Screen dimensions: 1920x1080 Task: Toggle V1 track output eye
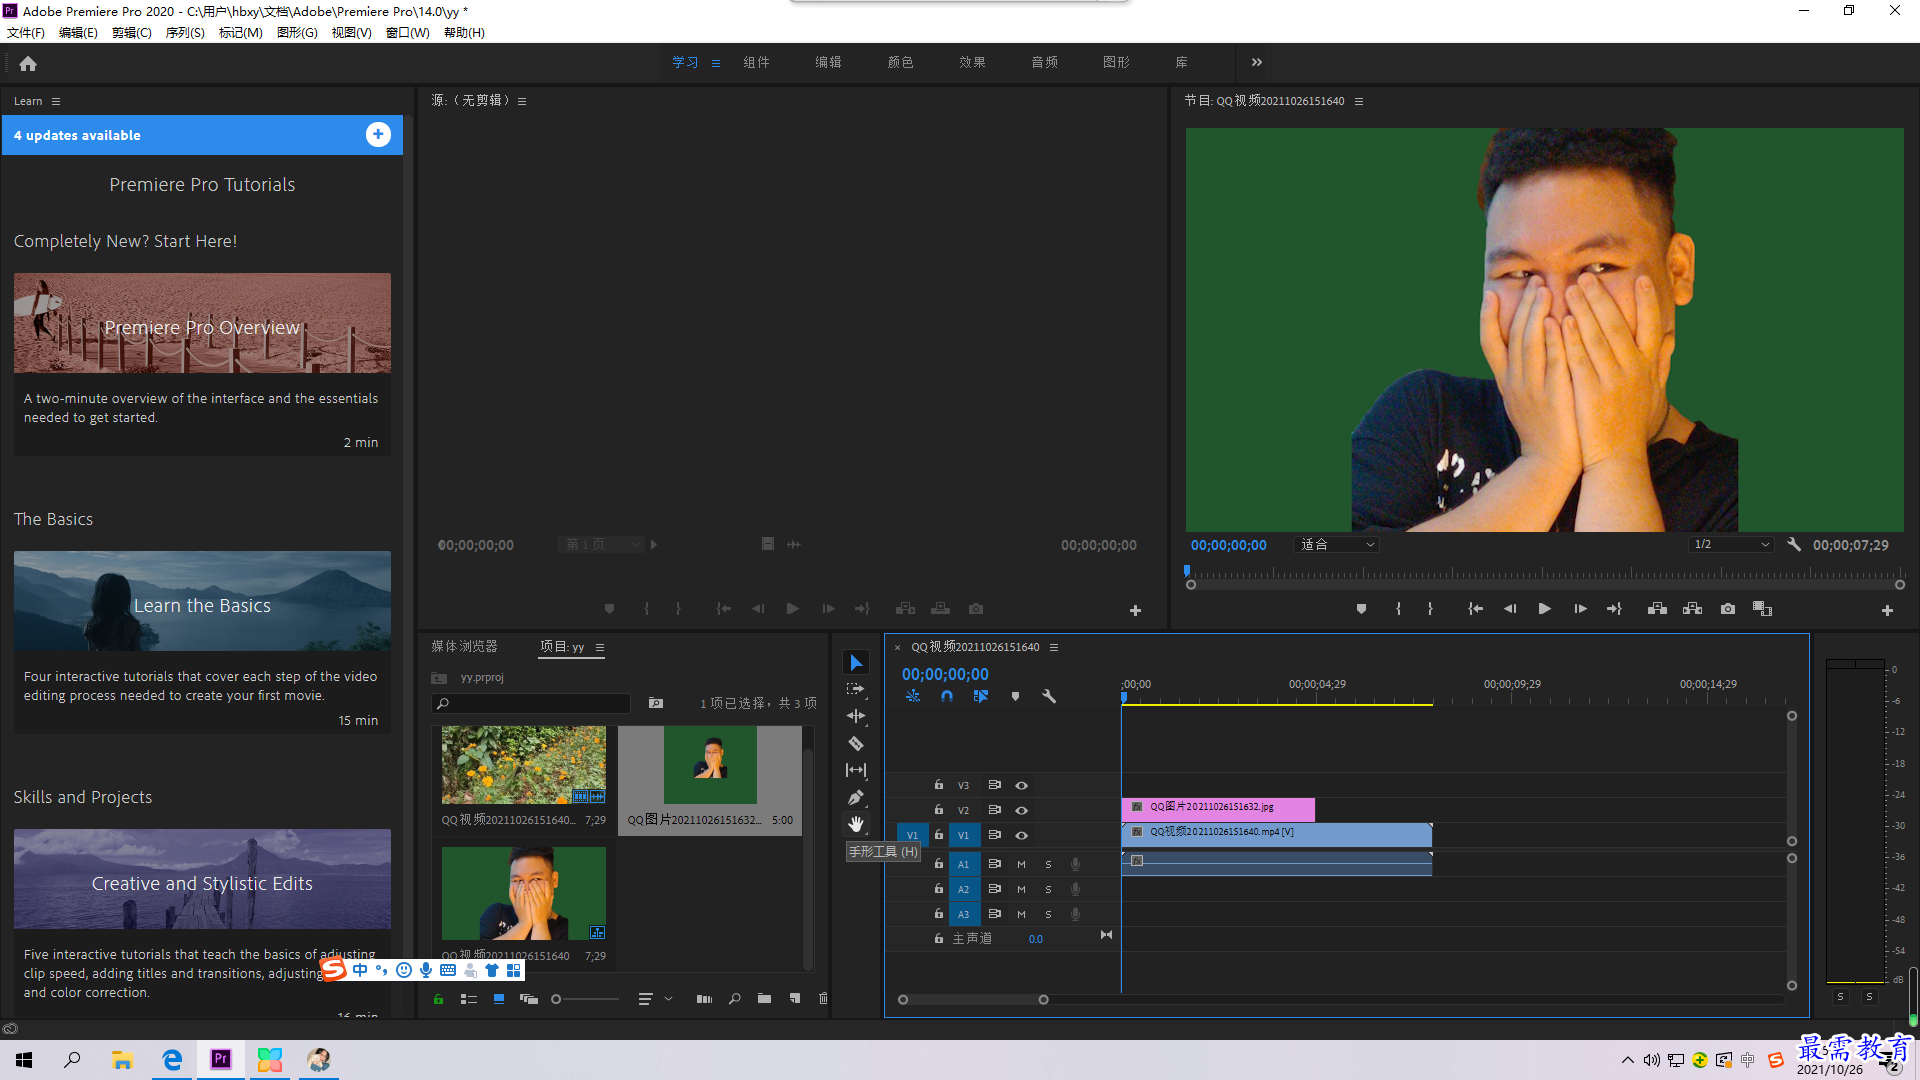point(1021,835)
